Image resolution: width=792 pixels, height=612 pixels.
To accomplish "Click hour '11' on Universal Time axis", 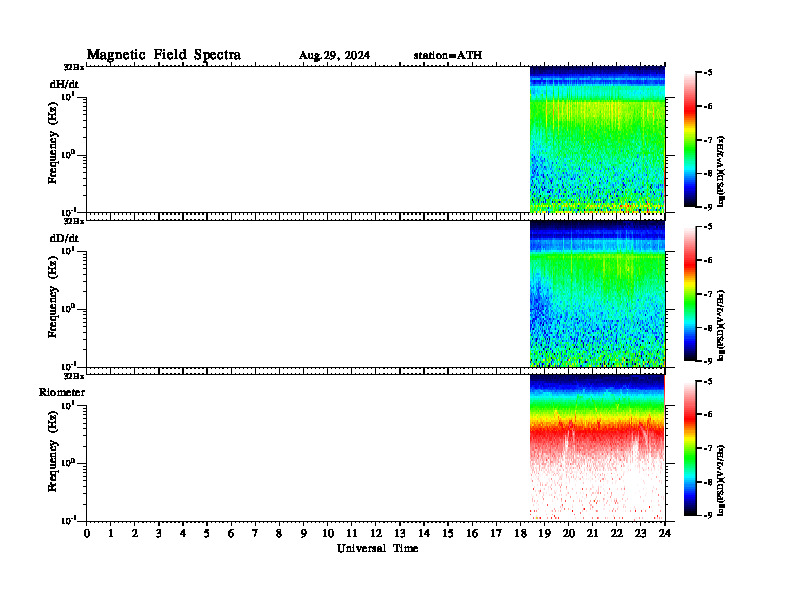I will click(352, 534).
